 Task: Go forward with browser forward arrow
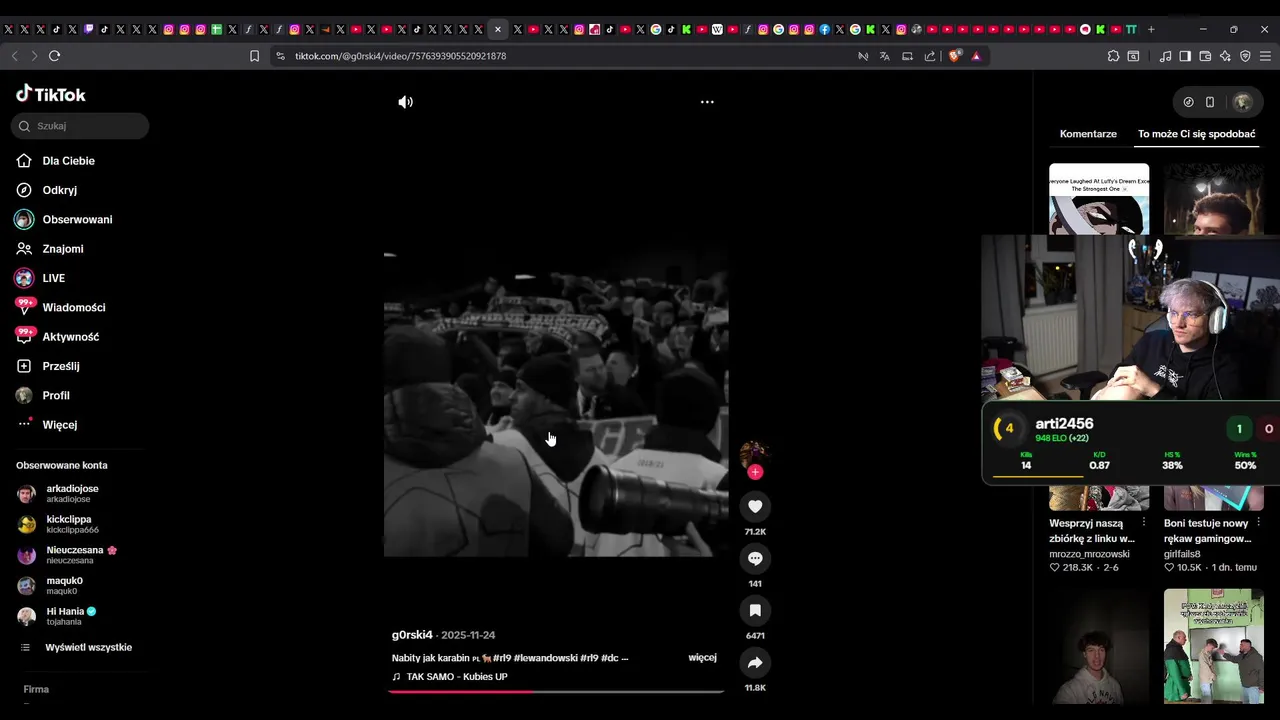[x=34, y=56]
